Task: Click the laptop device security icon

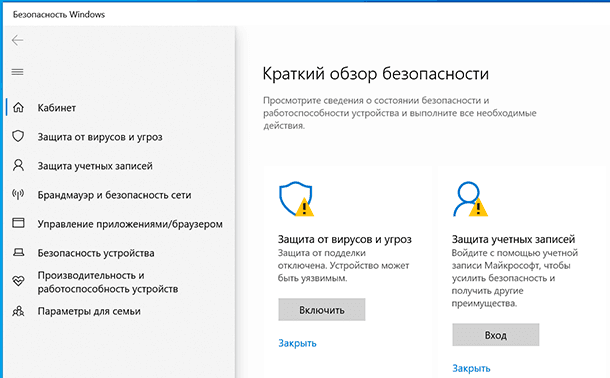Action: click(18, 253)
